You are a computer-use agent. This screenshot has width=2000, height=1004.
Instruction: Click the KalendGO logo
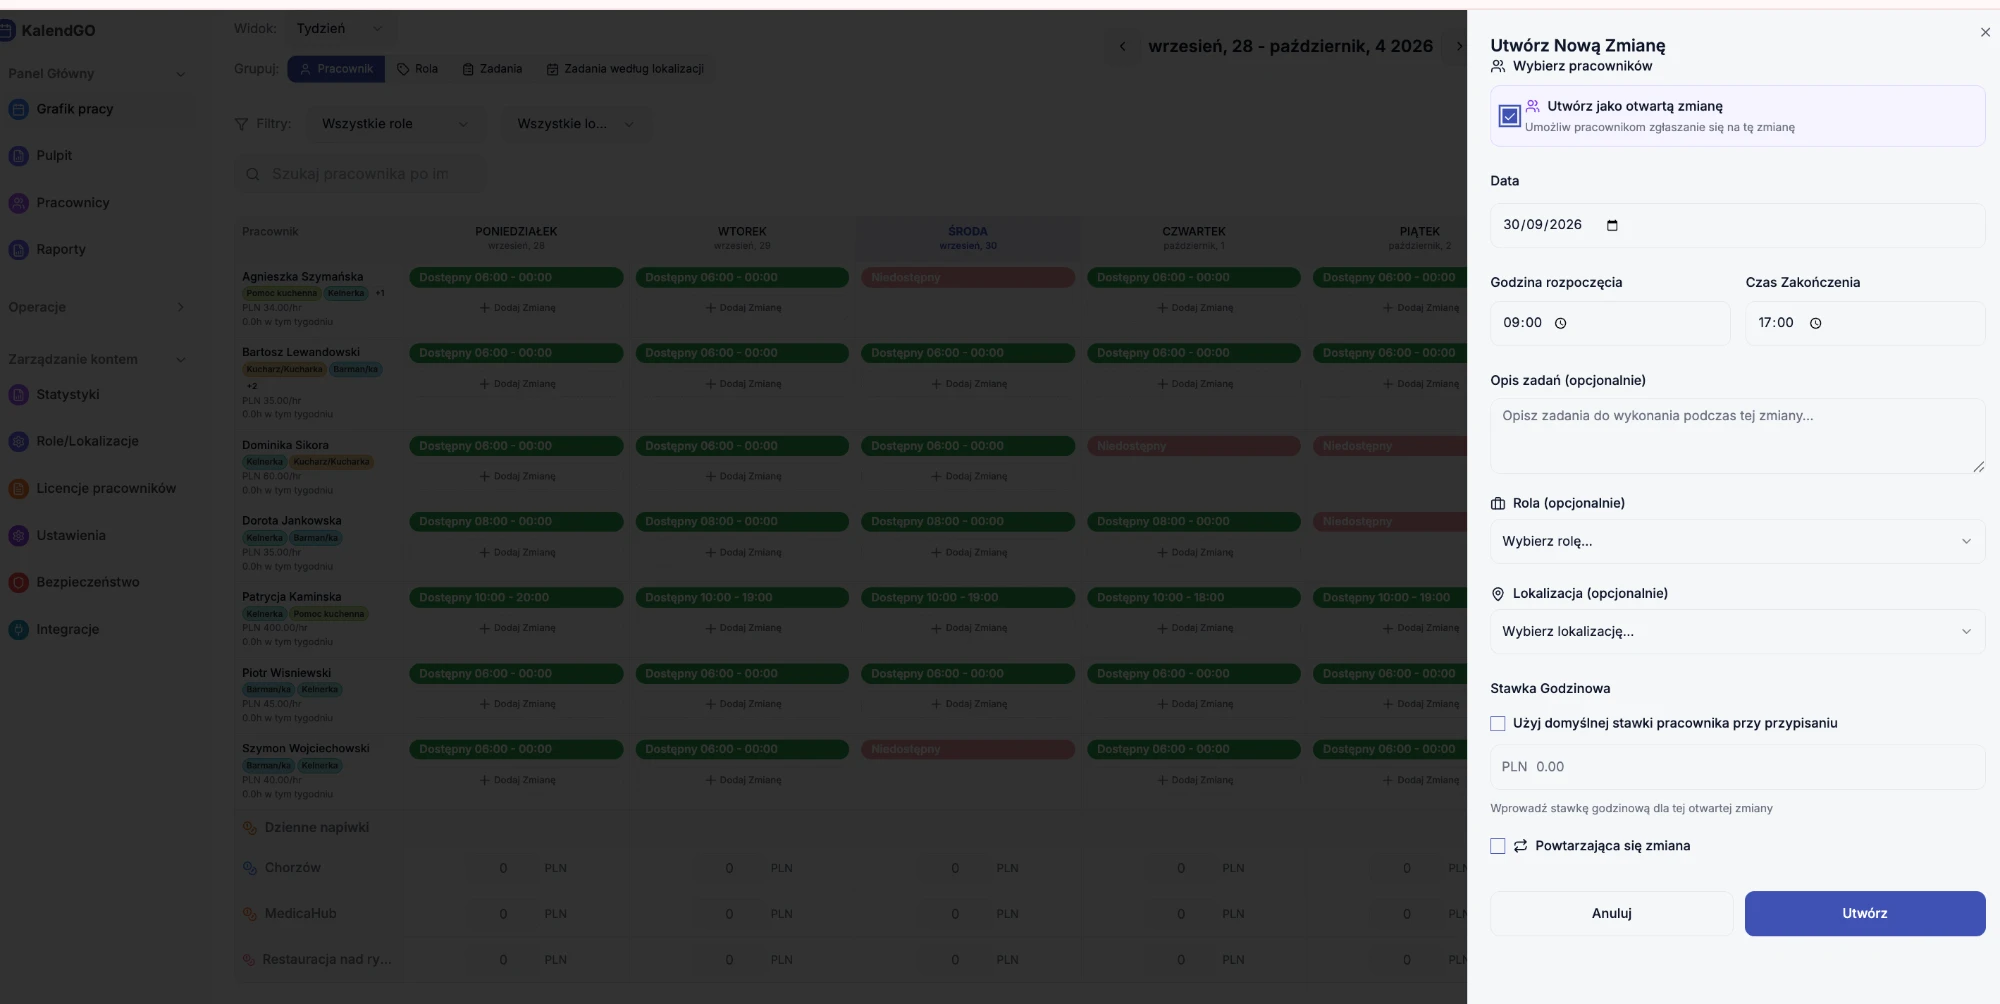click(x=48, y=30)
